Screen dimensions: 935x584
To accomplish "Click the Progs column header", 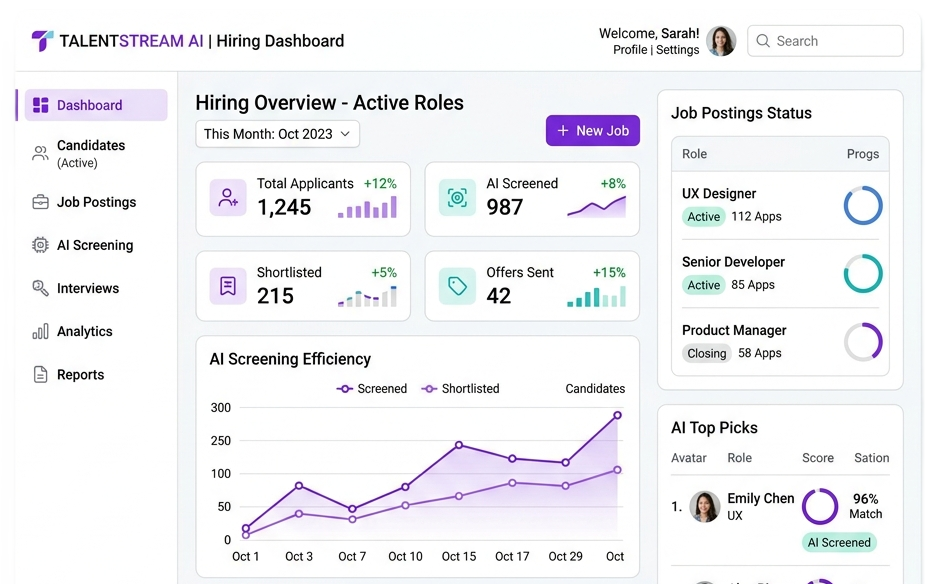I will (863, 154).
